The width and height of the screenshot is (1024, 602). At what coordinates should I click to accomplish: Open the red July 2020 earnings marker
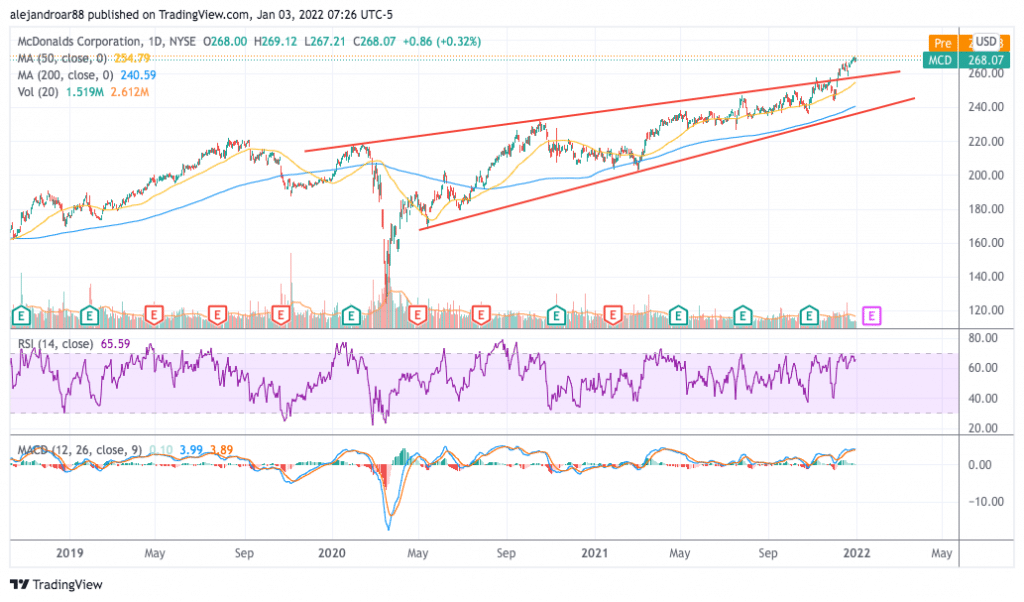(481, 316)
